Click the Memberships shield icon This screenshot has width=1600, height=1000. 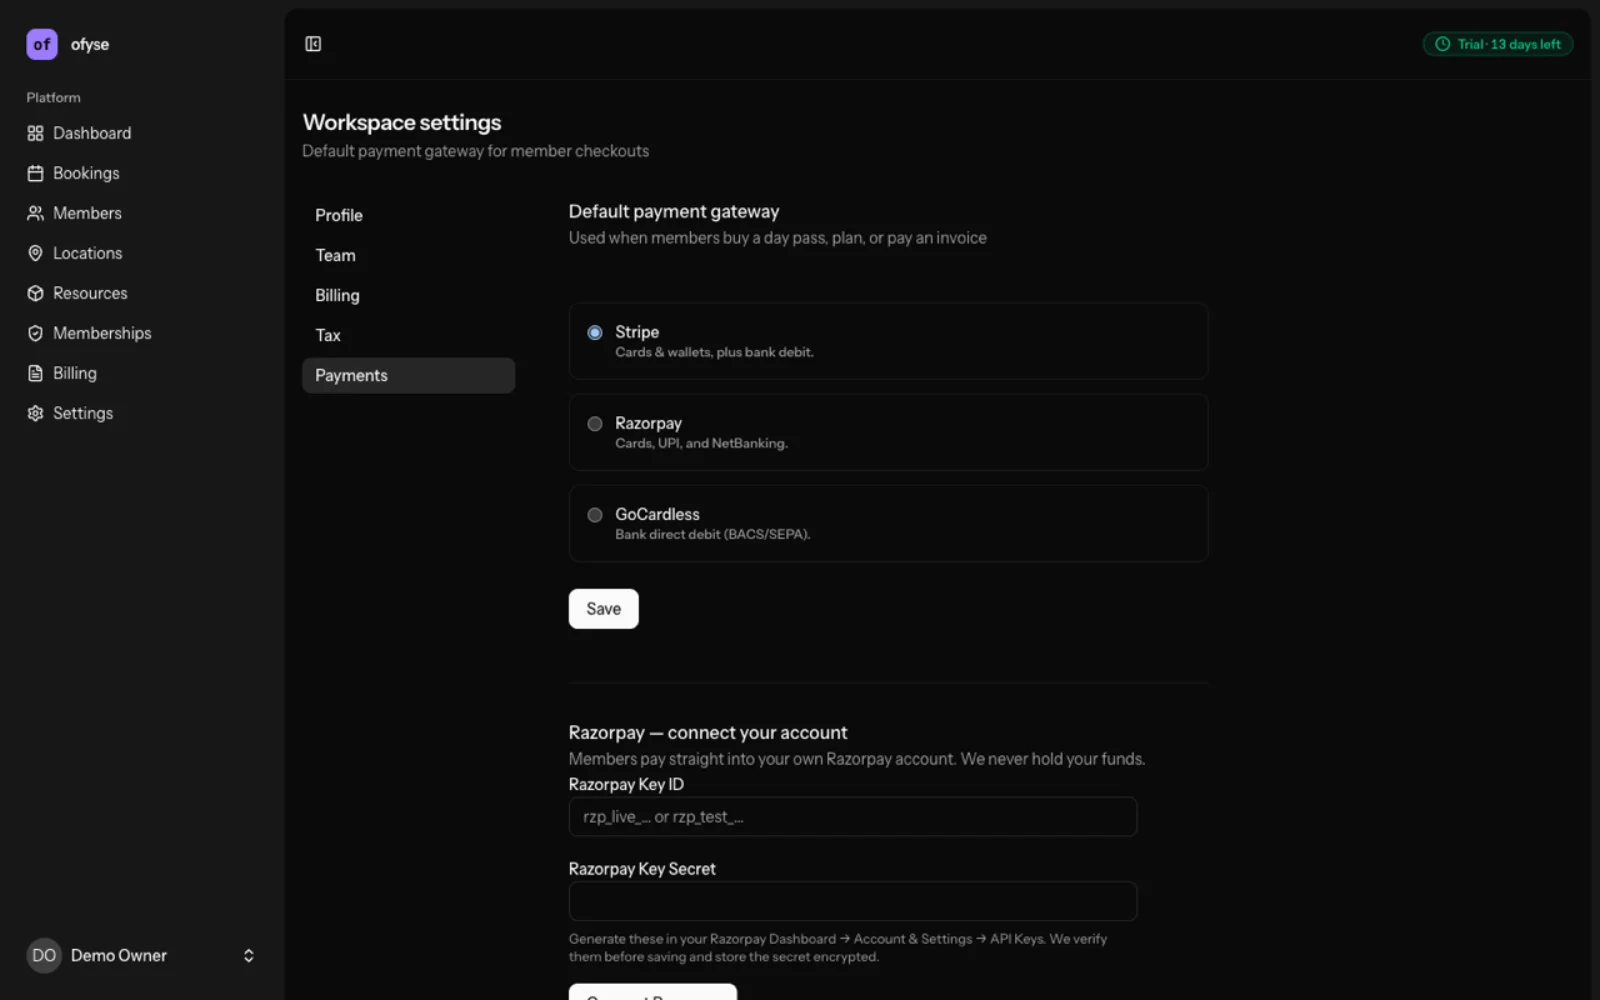click(x=35, y=333)
